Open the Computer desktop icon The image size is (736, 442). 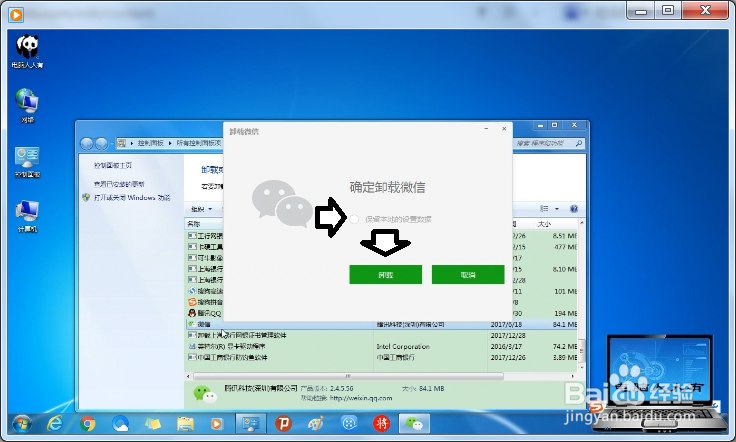pos(27,216)
